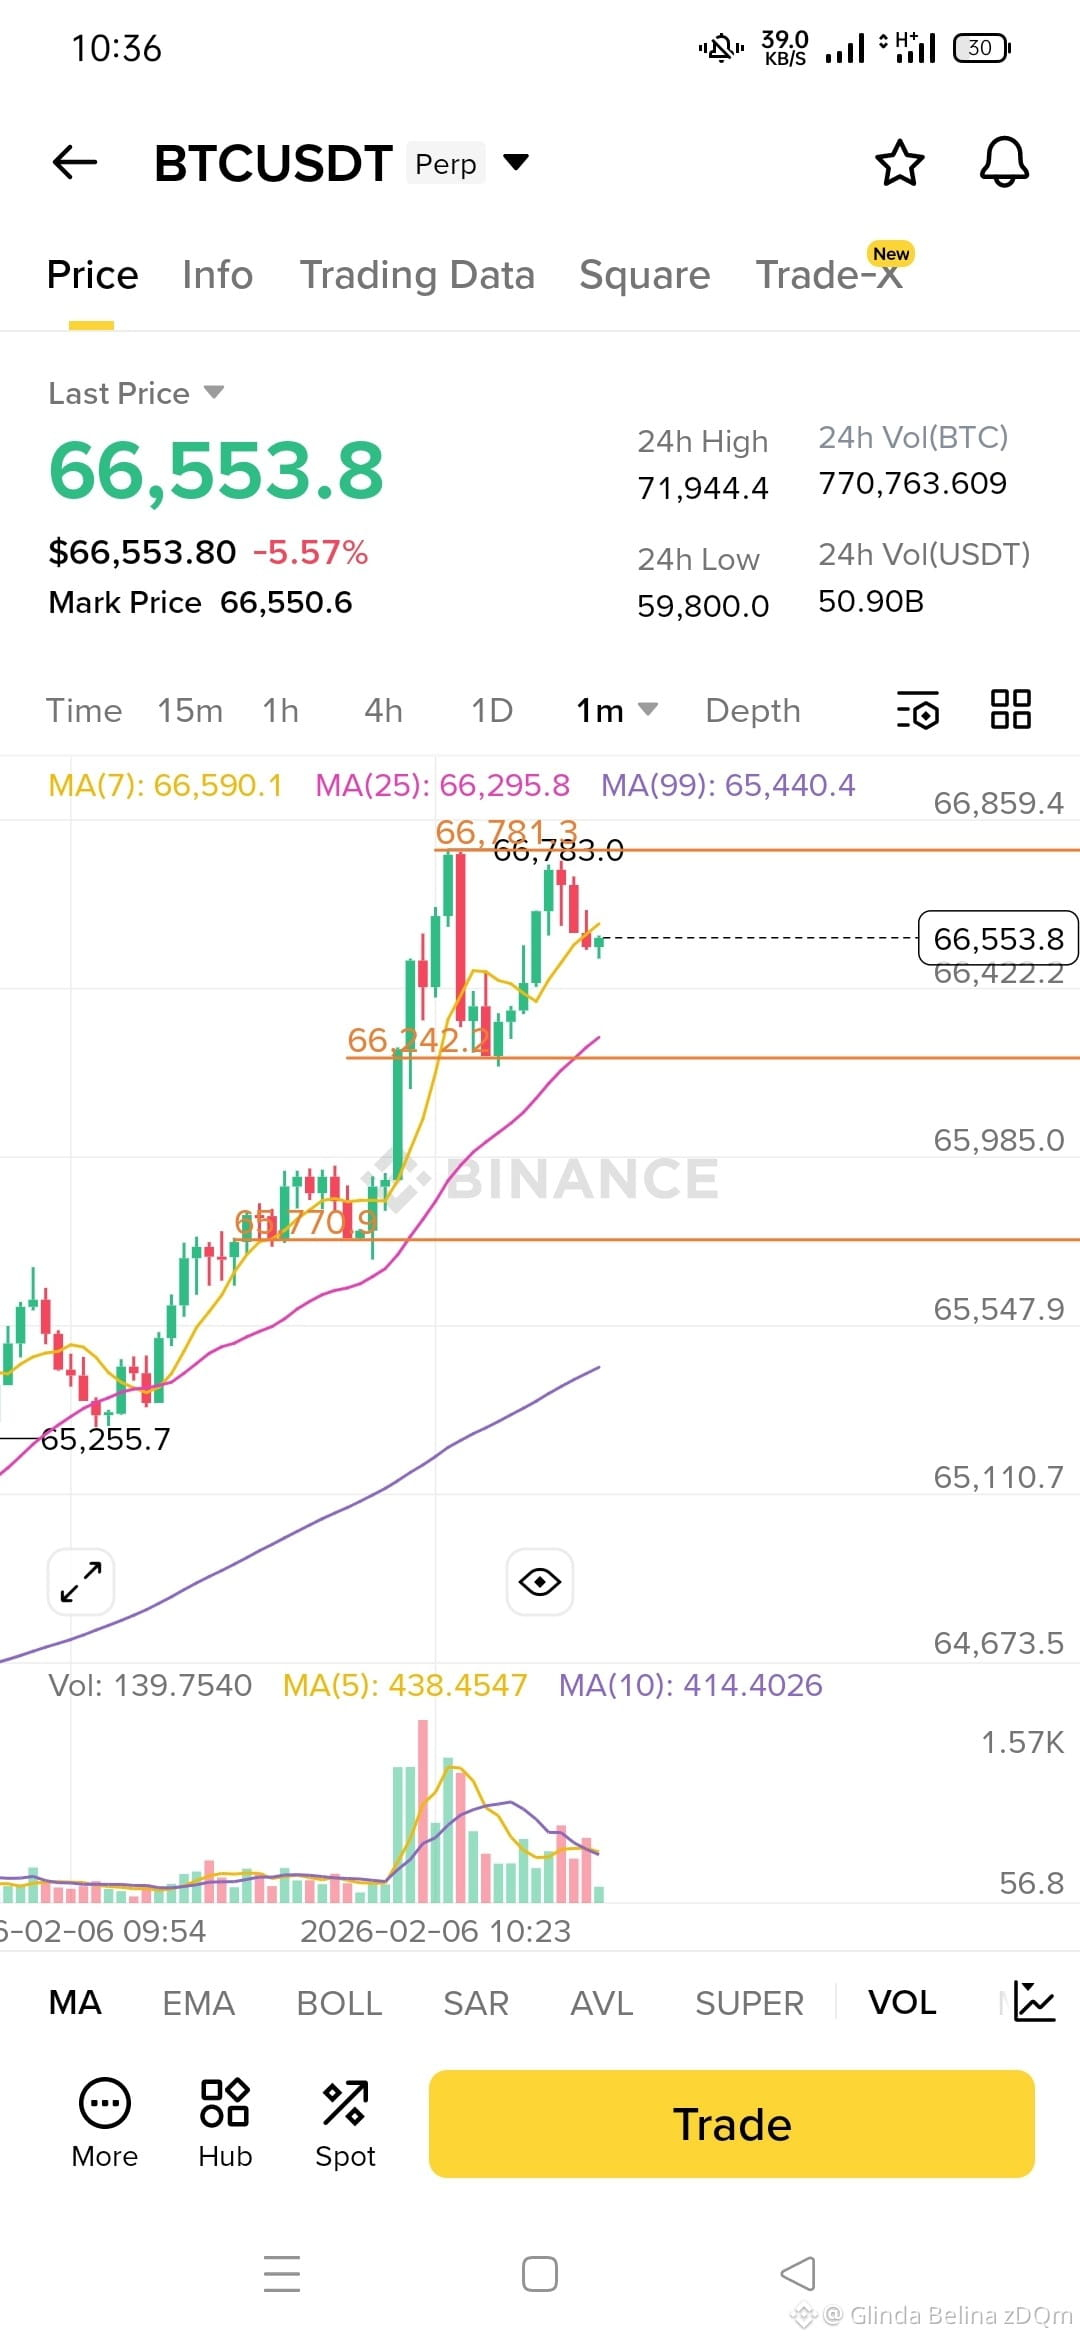Image resolution: width=1080 pixels, height=2340 pixels.
Task: Switch to the Price tab
Action: 92,275
